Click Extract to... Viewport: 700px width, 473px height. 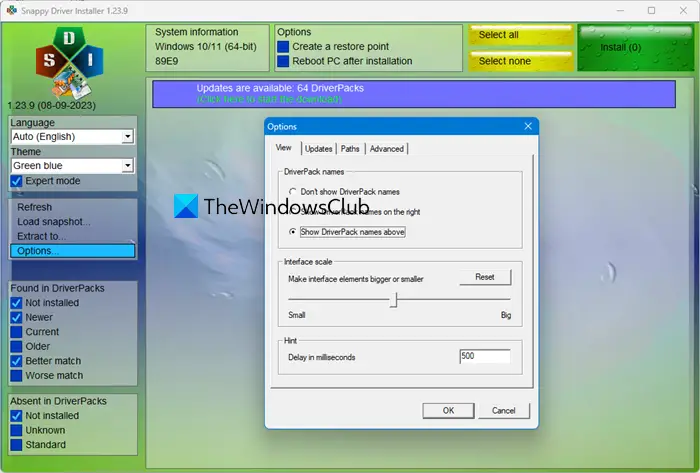point(72,236)
